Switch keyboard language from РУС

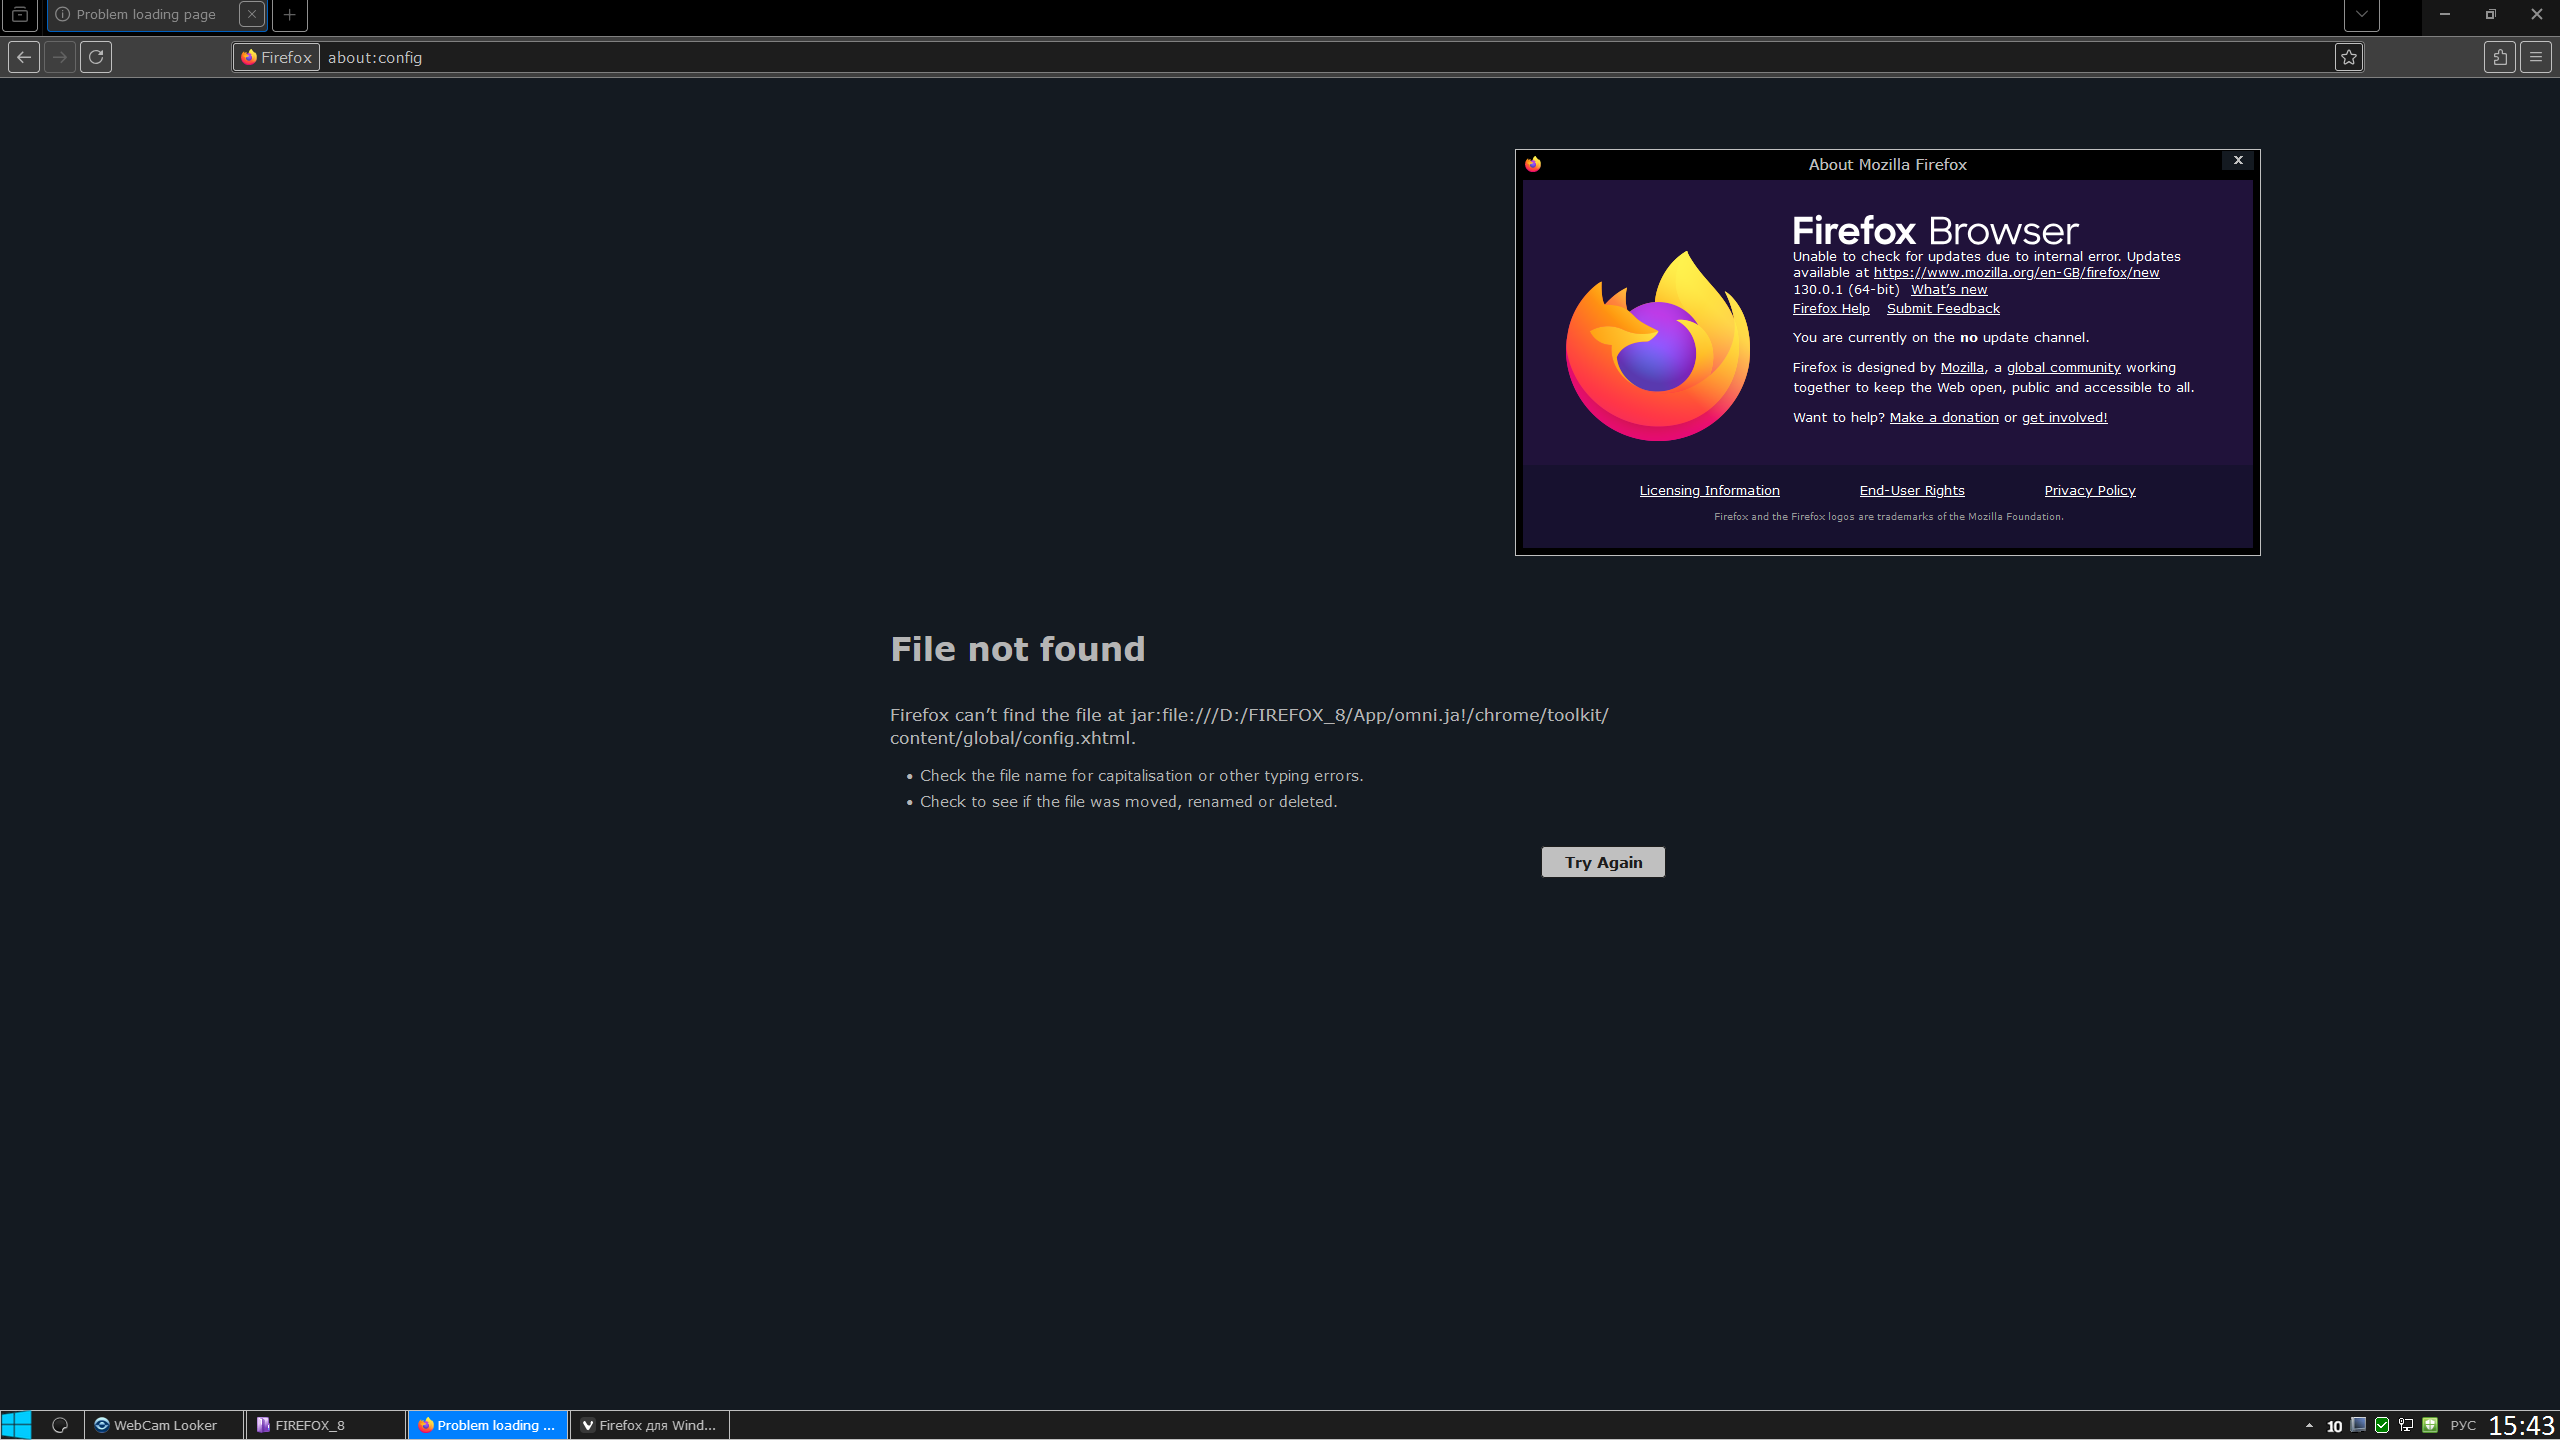point(2463,1425)
